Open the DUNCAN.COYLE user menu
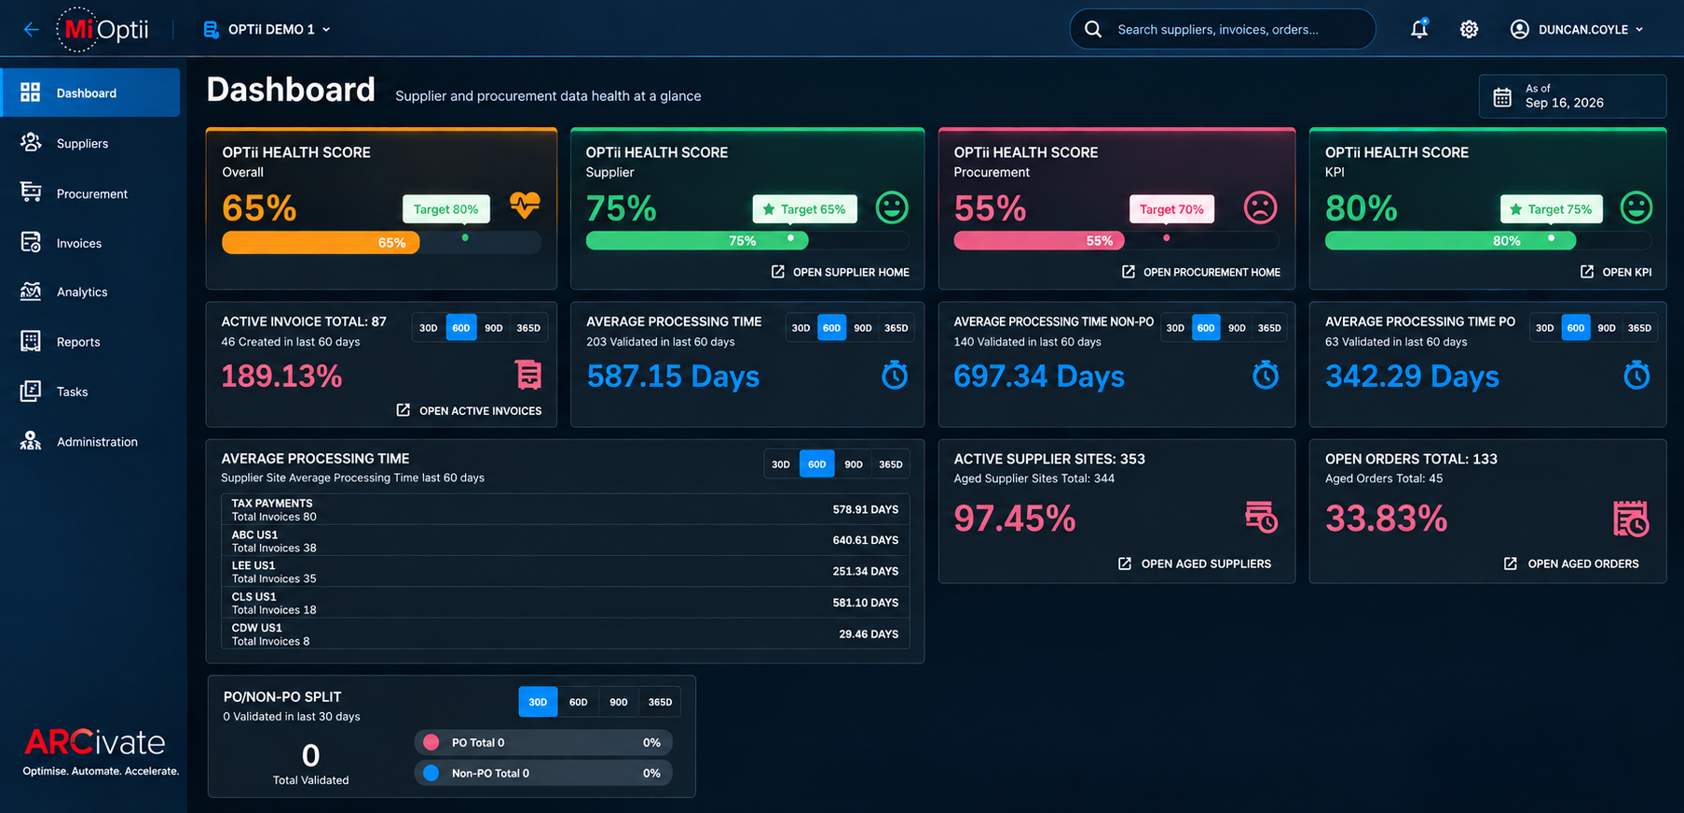 pyautogui.click(x=1577, y=30)
